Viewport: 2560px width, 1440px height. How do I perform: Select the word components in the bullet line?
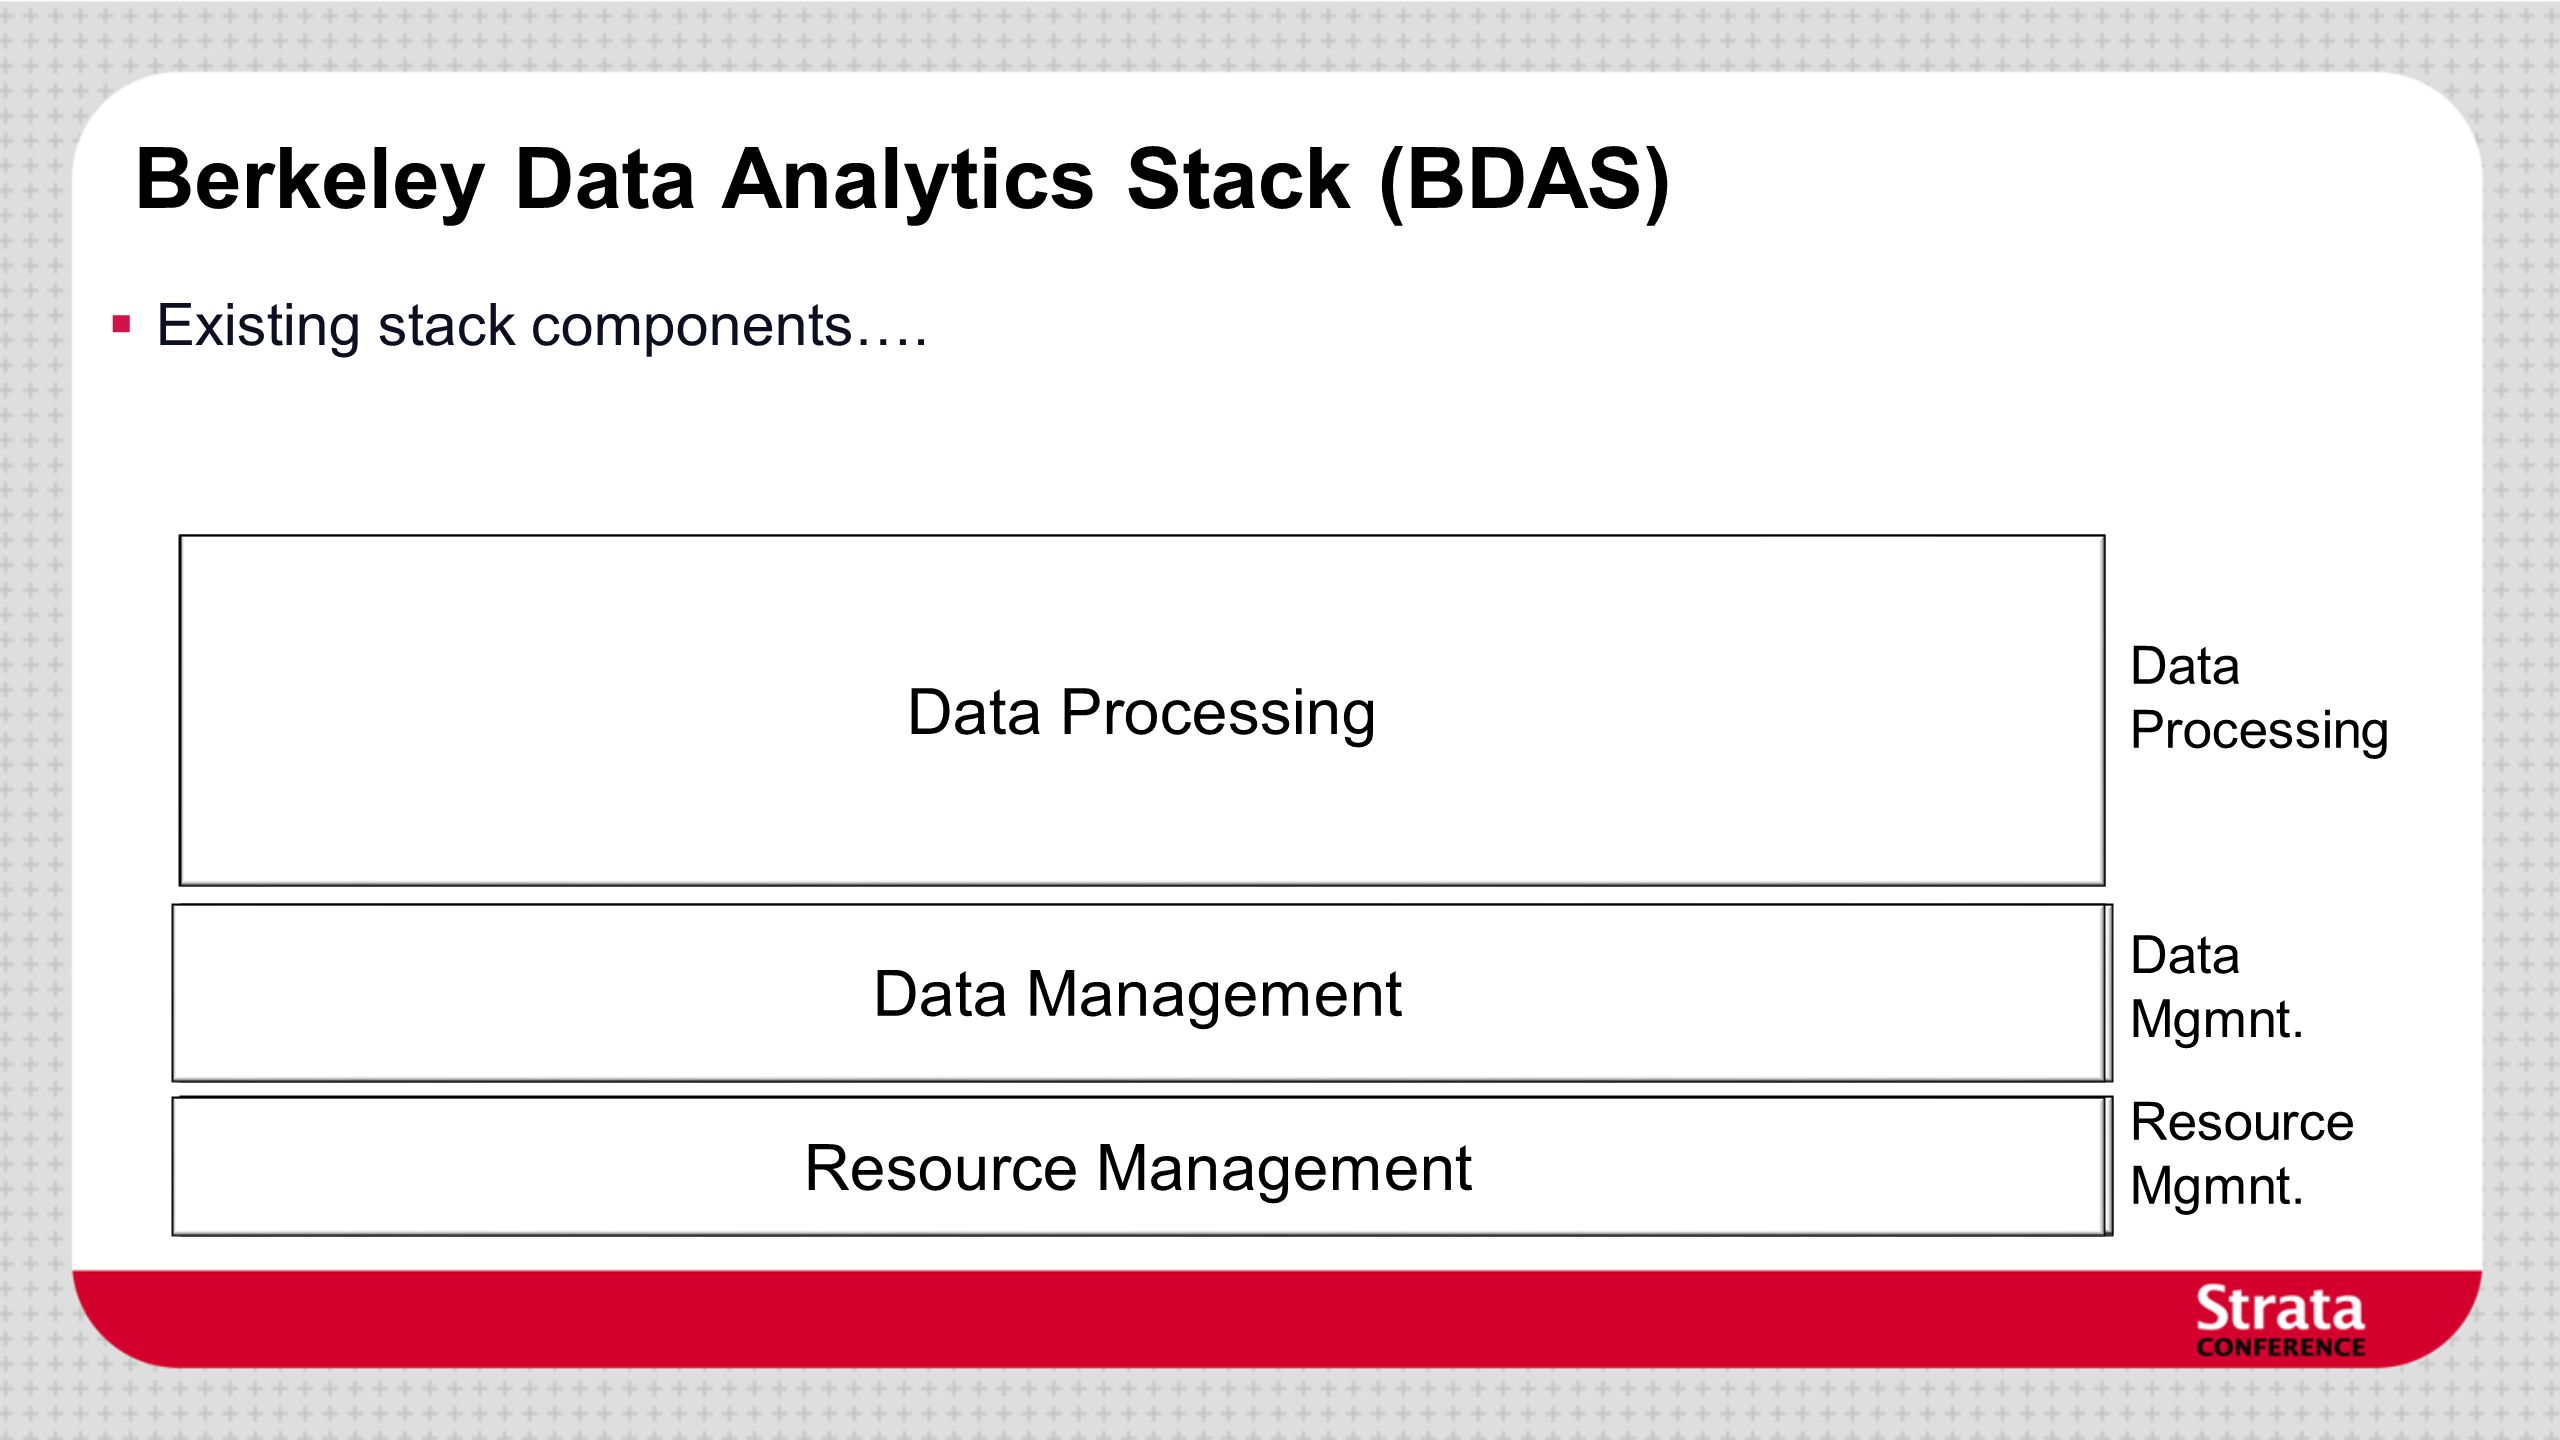click(x=691, y=327)
